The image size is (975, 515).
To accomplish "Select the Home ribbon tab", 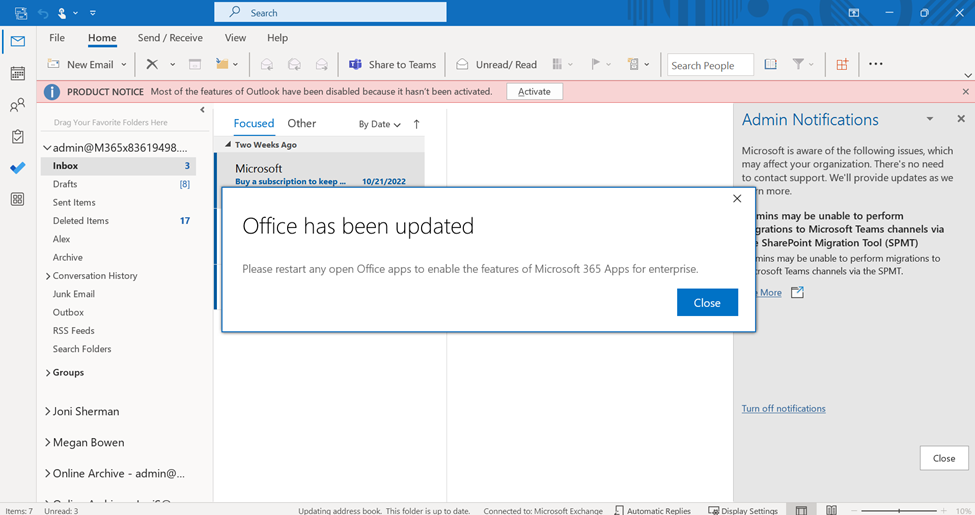I will pos(102,38).
